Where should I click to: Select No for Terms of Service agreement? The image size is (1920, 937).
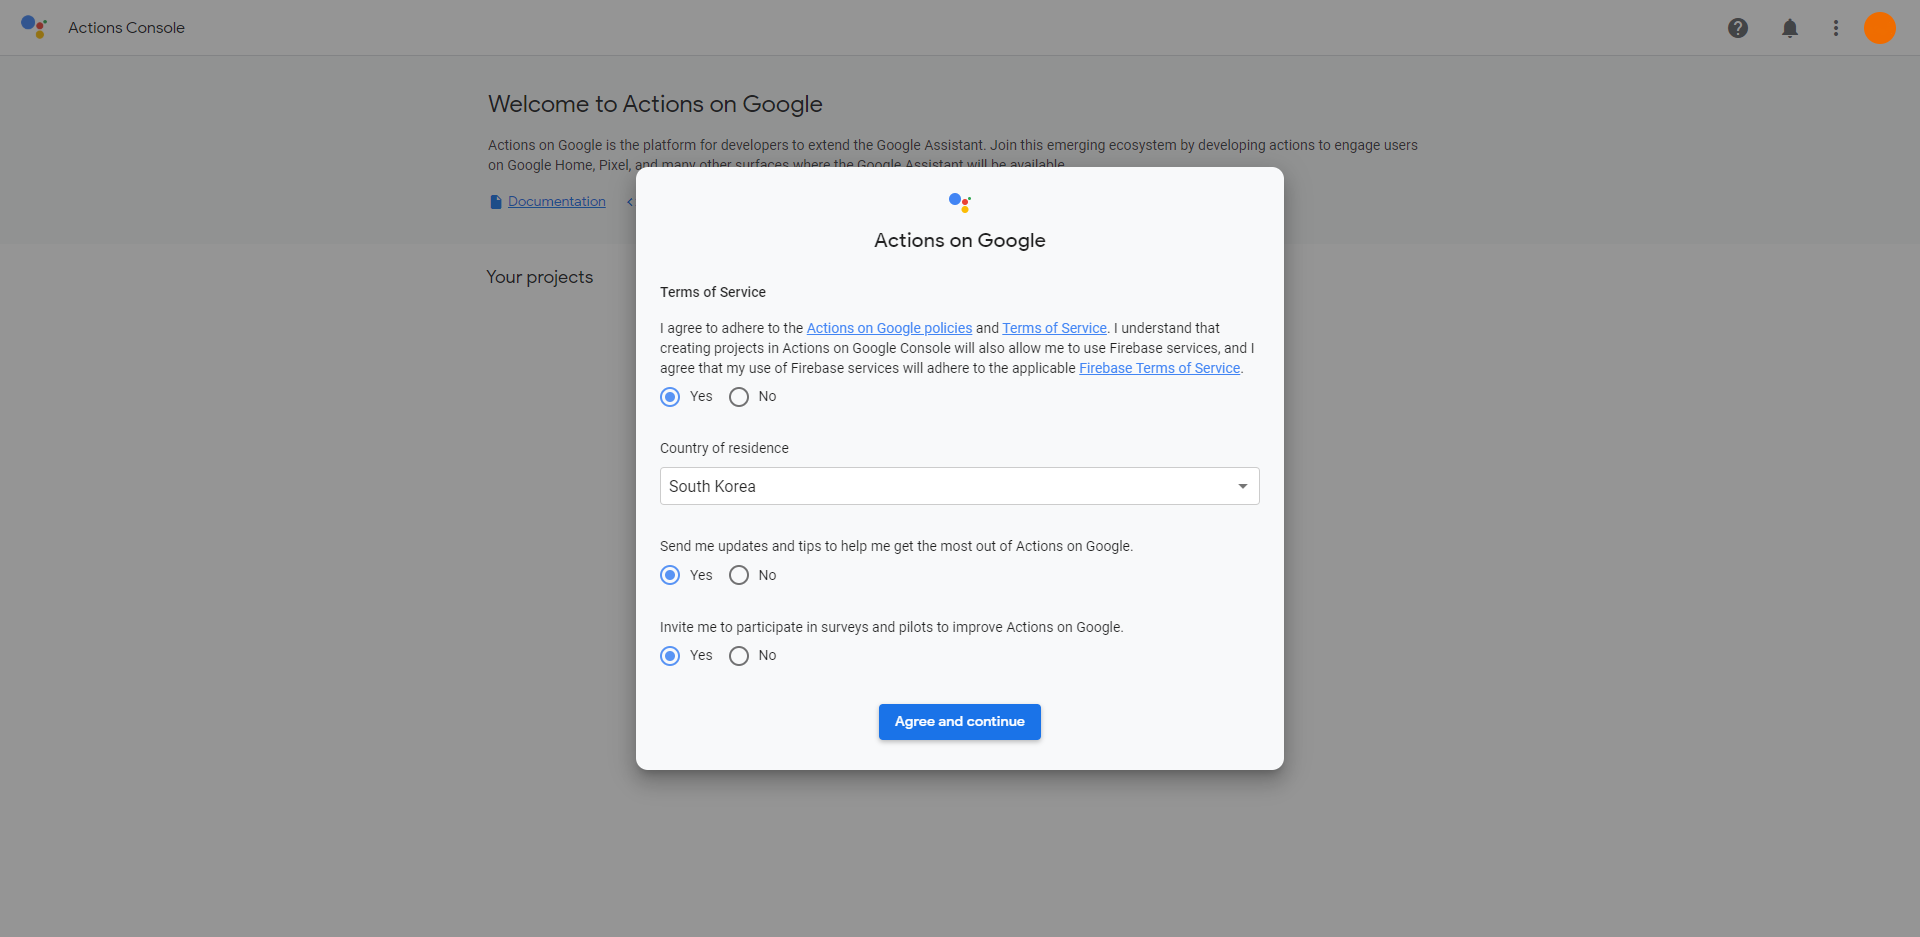739,397
